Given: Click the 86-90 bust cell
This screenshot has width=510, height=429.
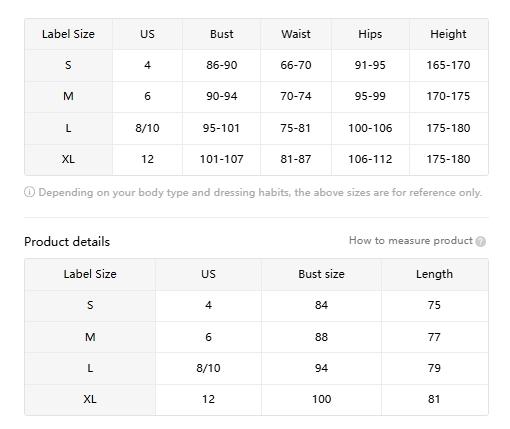Looking at the screenshot, I should tap(221, 65).
